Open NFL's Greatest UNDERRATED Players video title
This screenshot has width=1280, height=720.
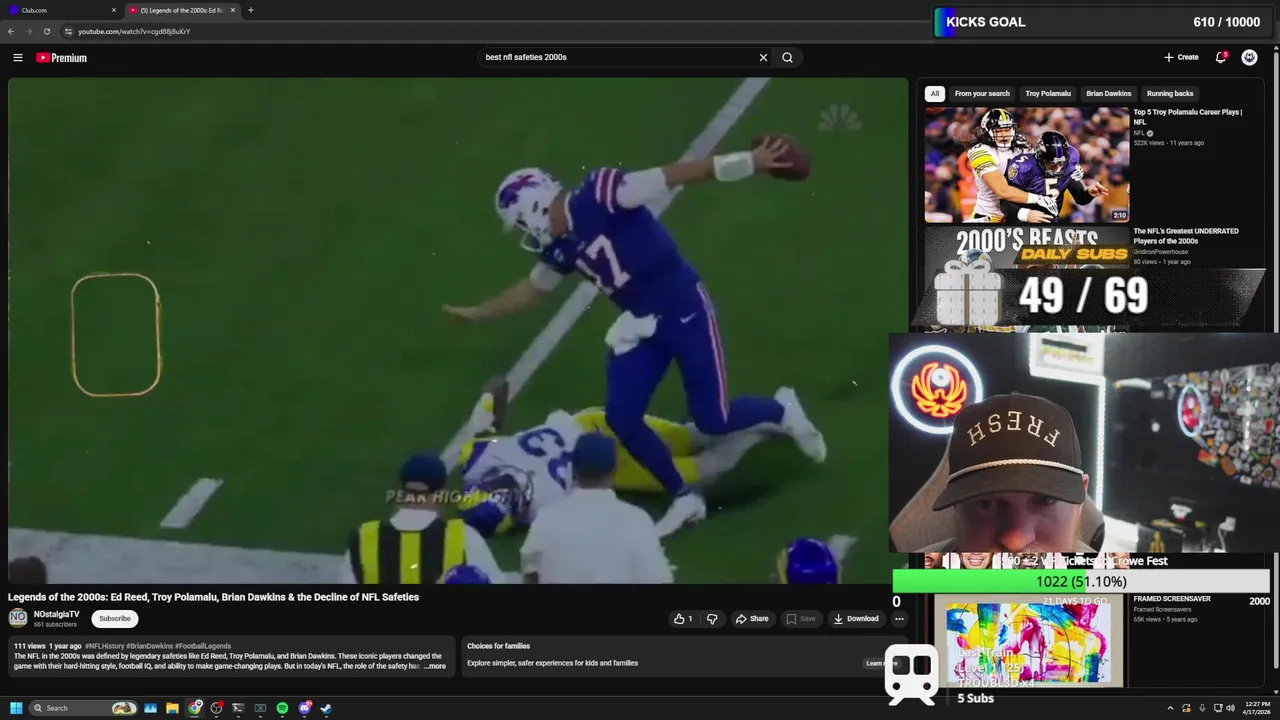click(1186, 236)
